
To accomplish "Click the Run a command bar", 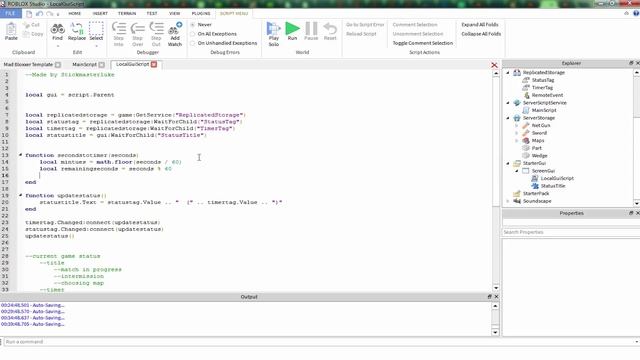I will click(x=319, y=342).
